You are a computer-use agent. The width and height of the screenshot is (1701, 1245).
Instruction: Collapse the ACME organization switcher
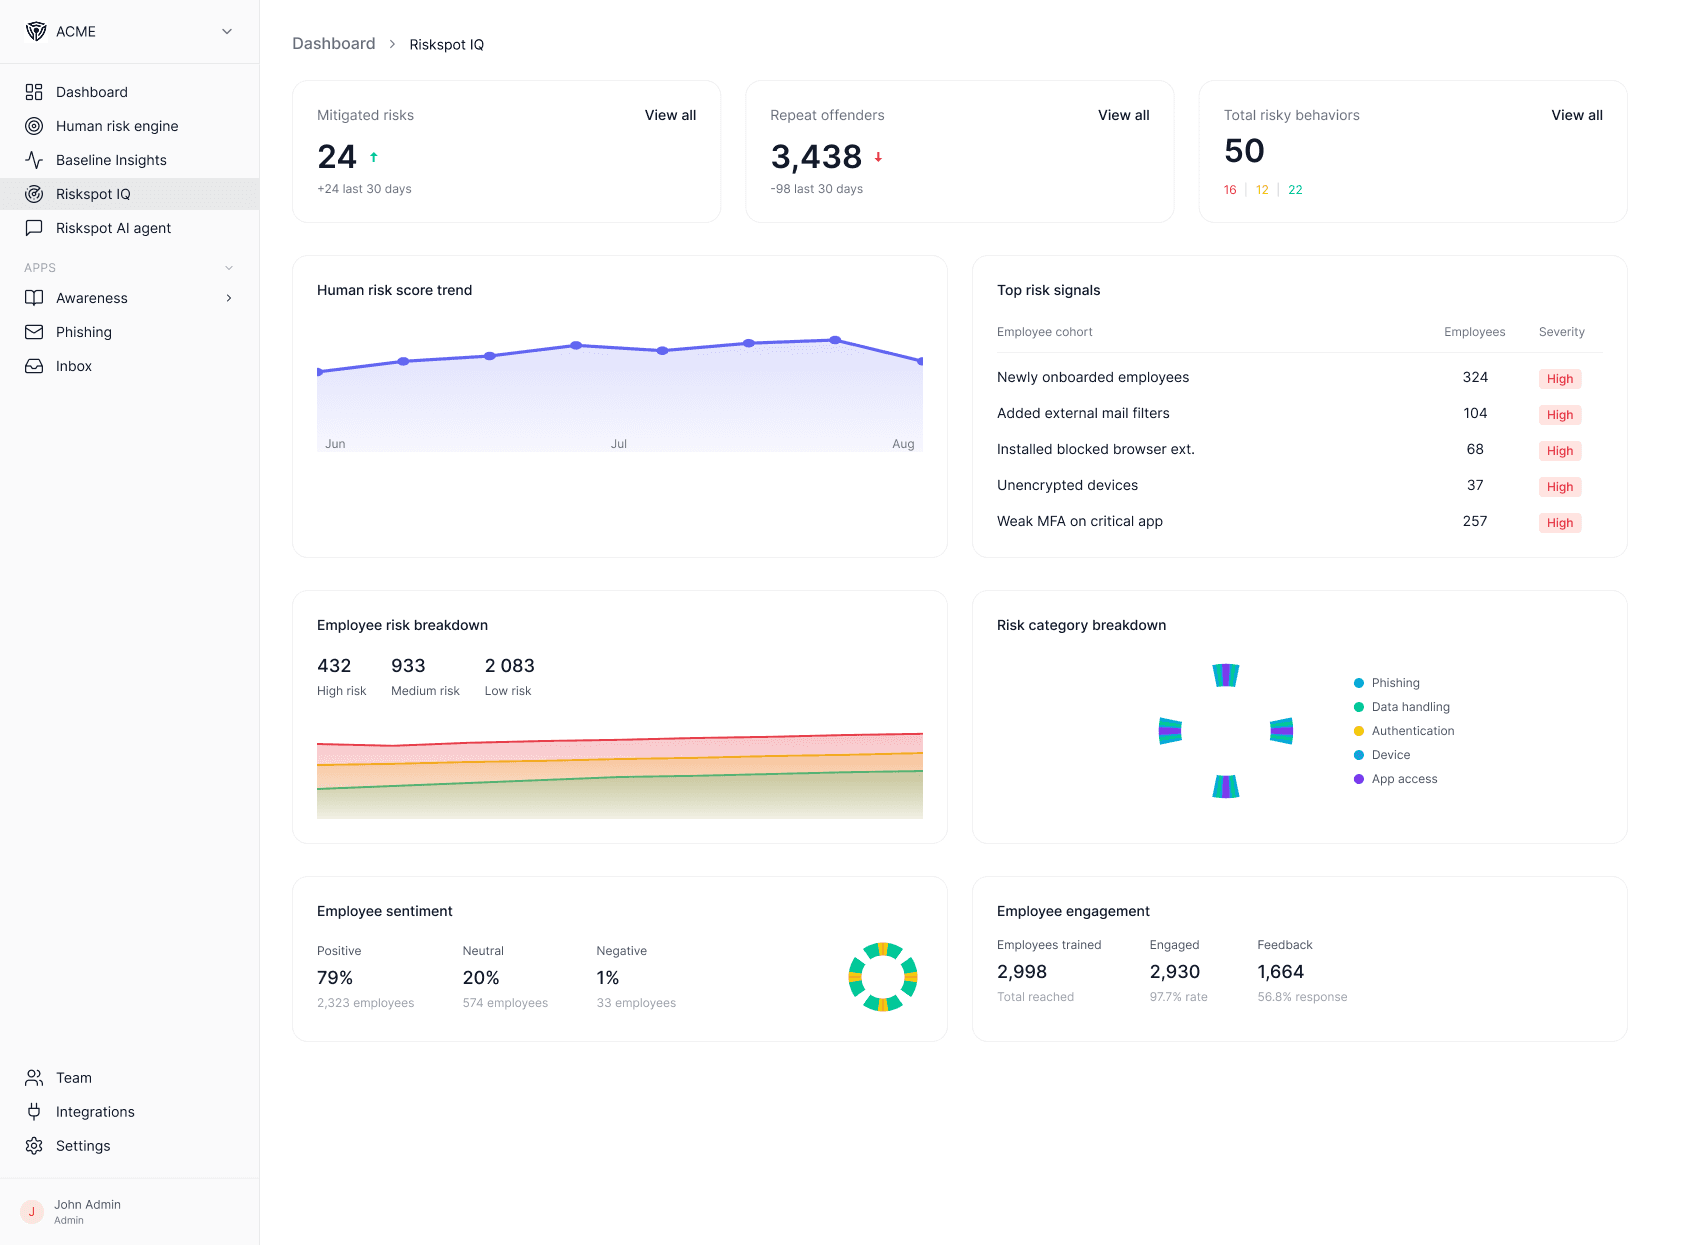click(227, 31)
